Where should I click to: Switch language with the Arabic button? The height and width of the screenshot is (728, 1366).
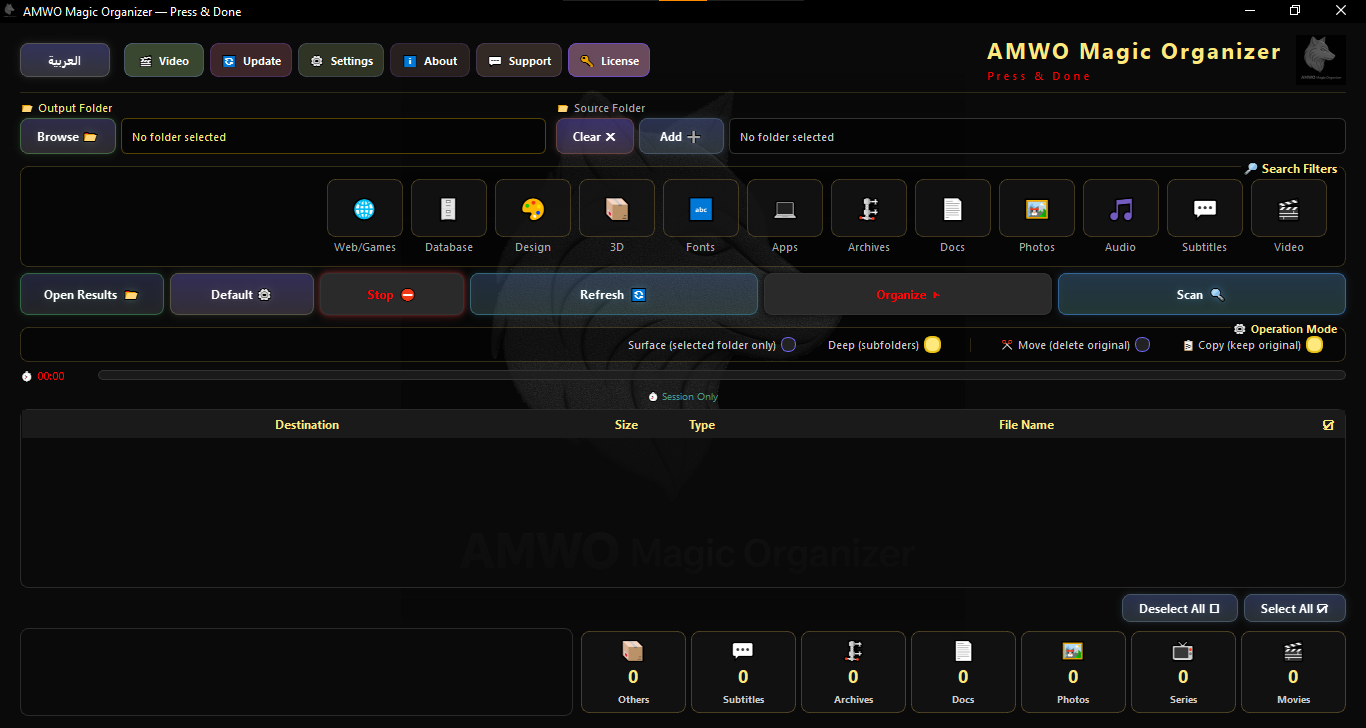tap(65, 61)
